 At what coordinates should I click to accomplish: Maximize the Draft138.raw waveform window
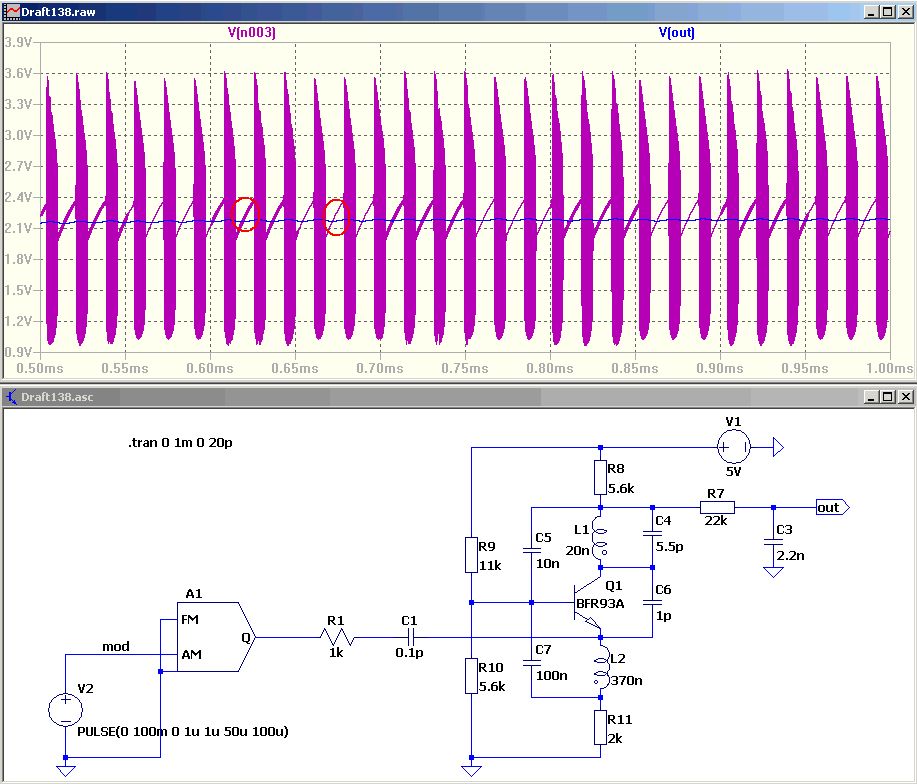[x=885, y=11]
